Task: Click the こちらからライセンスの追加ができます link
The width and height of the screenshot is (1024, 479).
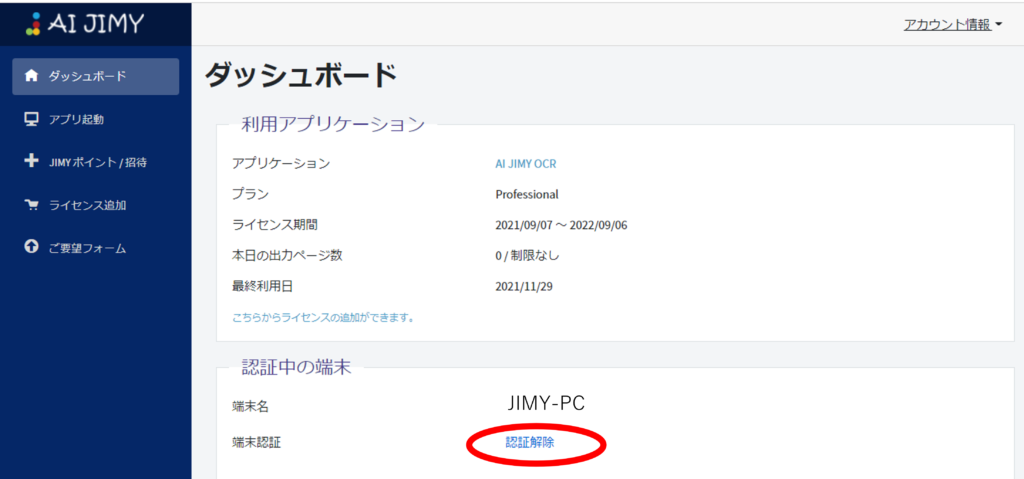Action: (x=324, y=318)
